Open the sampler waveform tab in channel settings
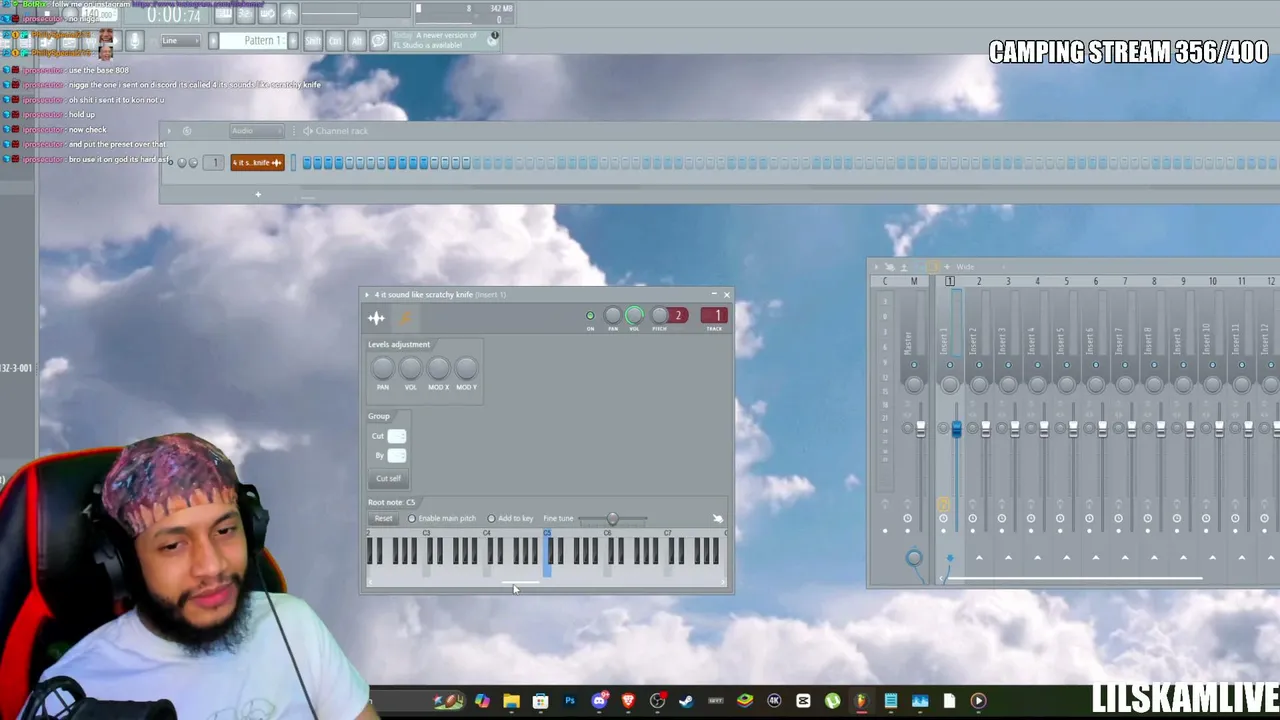The height and width of the screenshot is (720, 1280). (x=376, y=318)
